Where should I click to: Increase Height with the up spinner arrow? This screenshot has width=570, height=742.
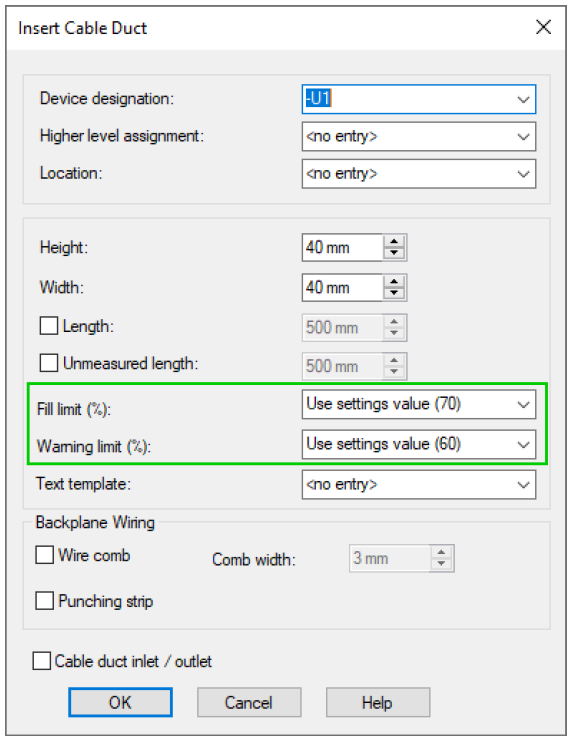394,241
